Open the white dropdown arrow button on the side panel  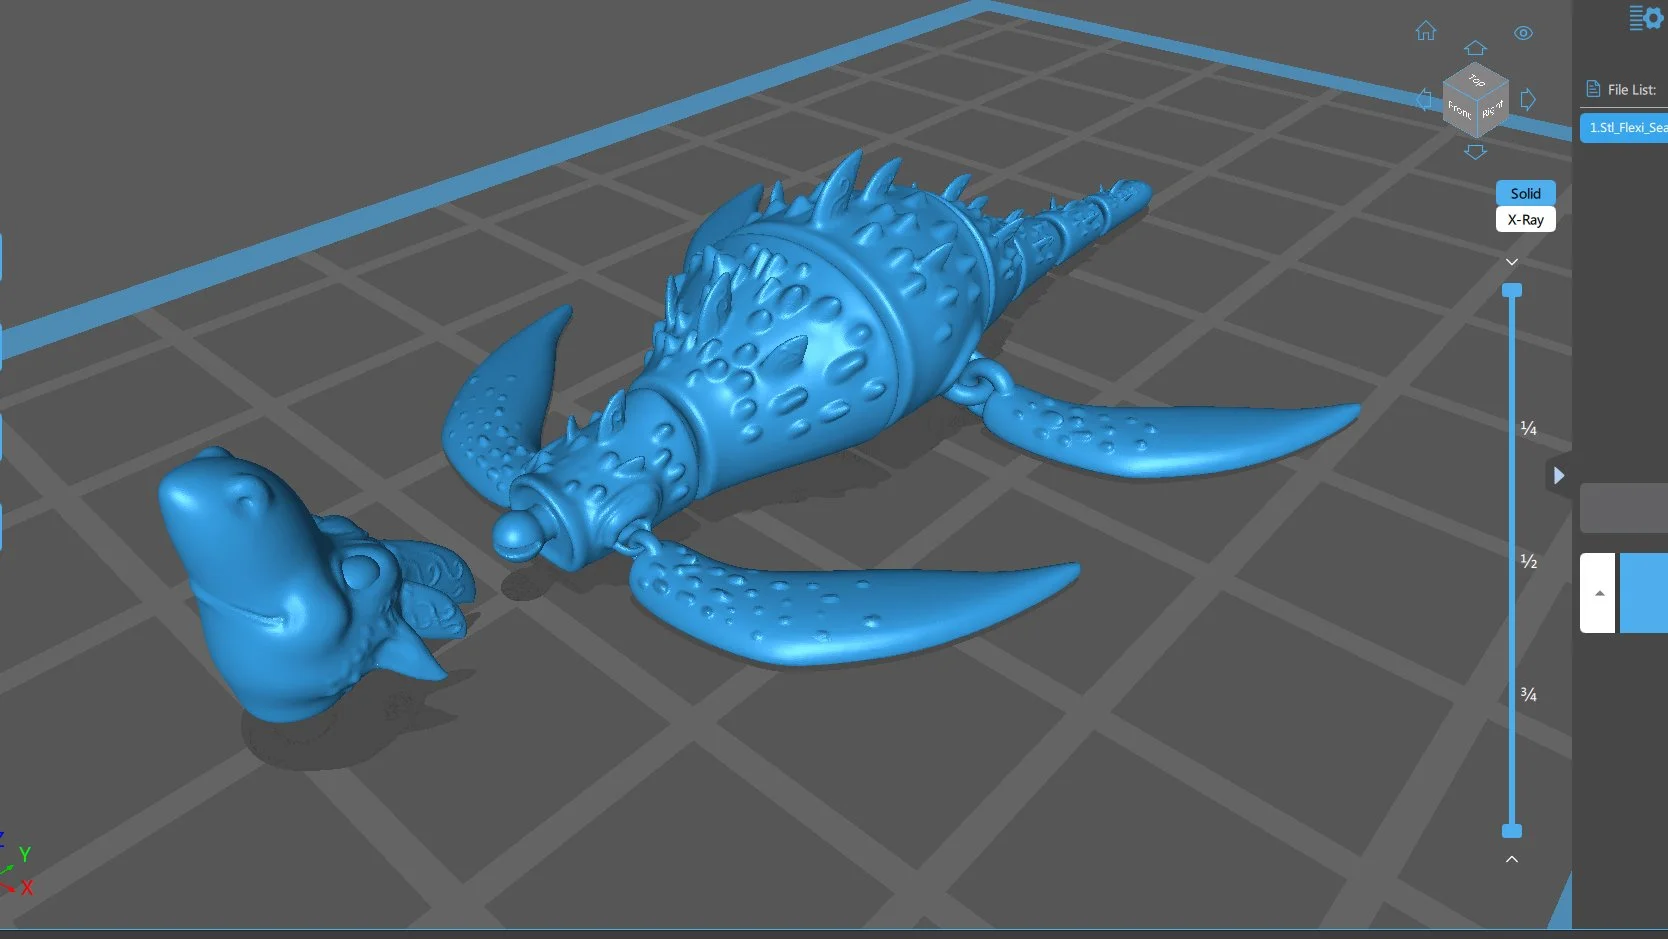click(1598, 593)
